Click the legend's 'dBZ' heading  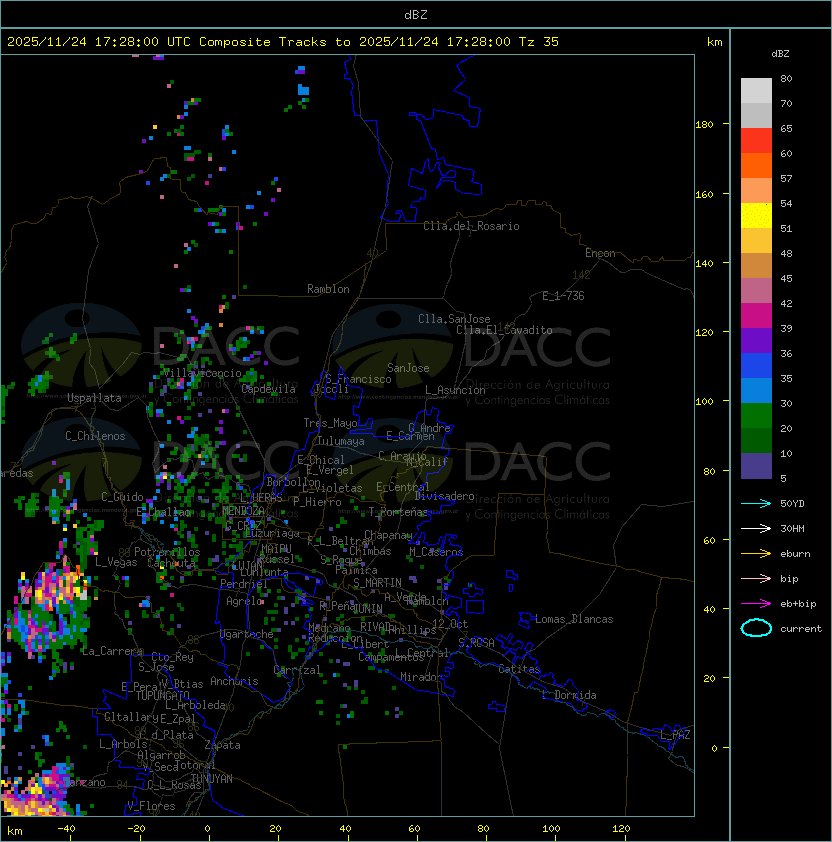pos(780,54)
